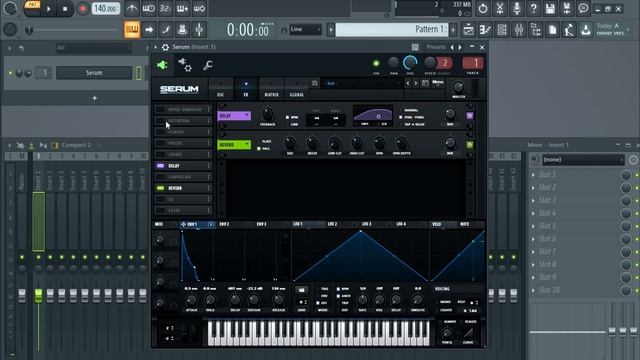The height and width of the screenshot is (360, 640).
Task: Add a new channel with the plus button
Action: [x=94, y=98]
